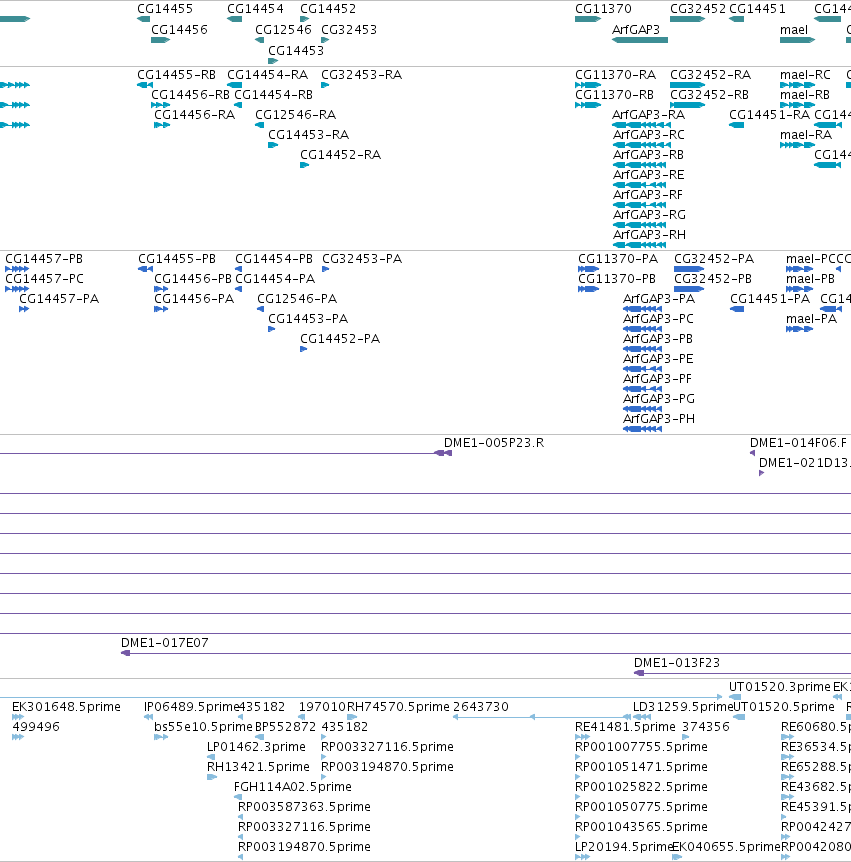Image resolution: width=851 pixels, height=862 pixels.
Task: Open the CG14455-PB protein label
Action: (x=176, y=259)
